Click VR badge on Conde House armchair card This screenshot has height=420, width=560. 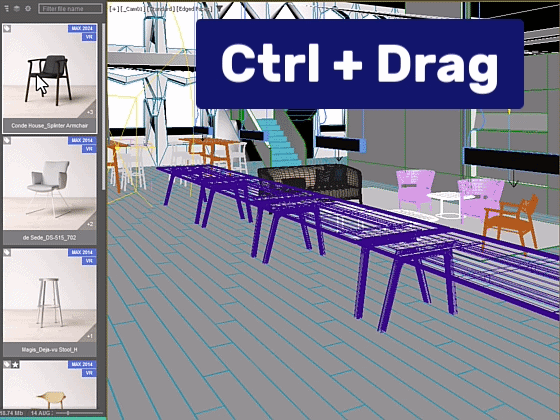click(x=89, y=37)
